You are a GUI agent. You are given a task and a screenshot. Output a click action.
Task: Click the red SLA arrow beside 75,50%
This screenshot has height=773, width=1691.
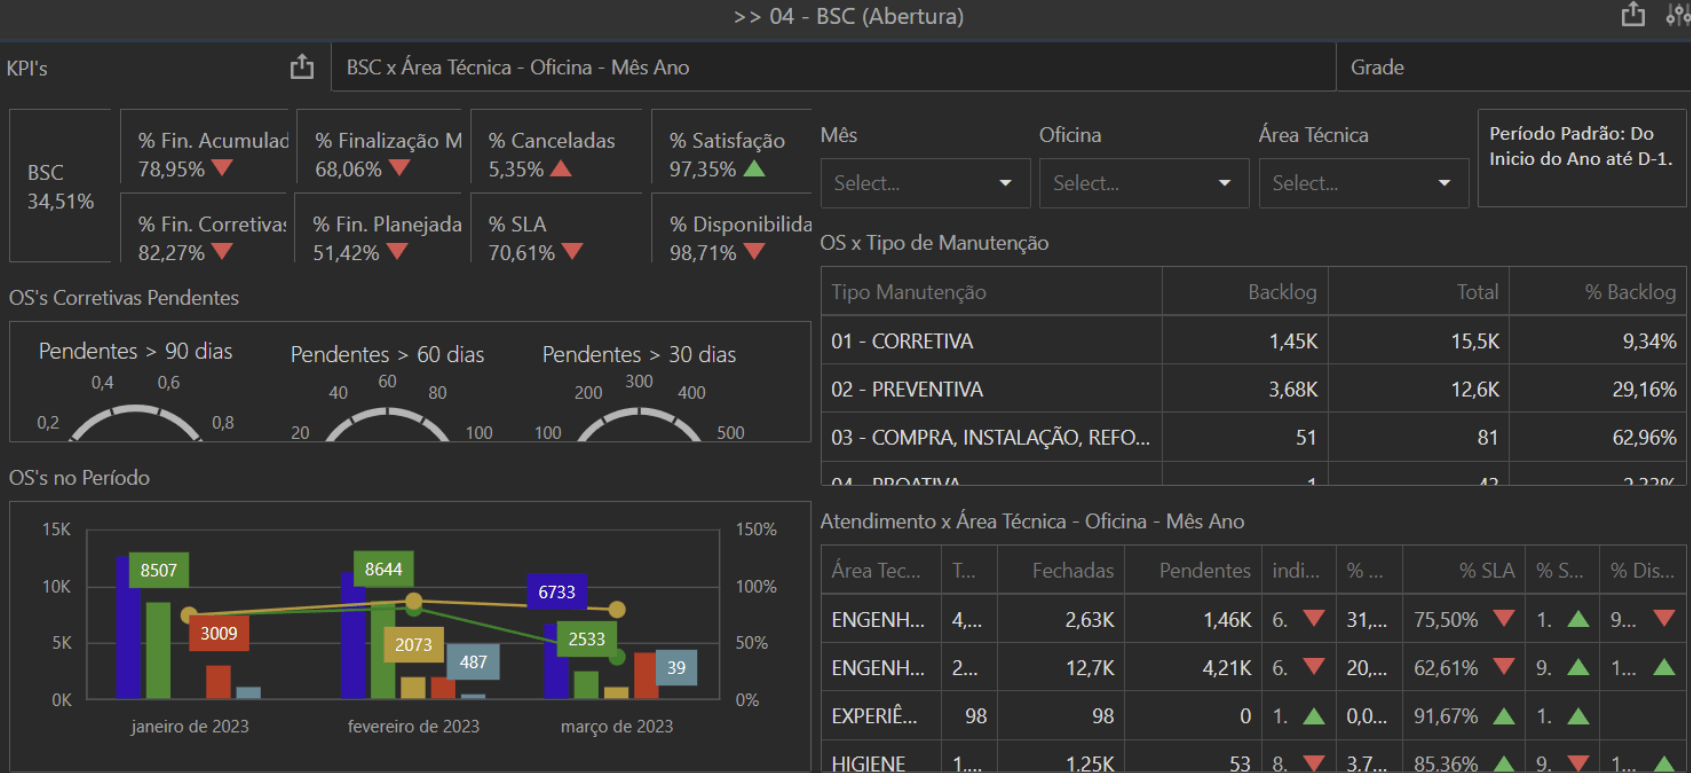[1503, 618]
